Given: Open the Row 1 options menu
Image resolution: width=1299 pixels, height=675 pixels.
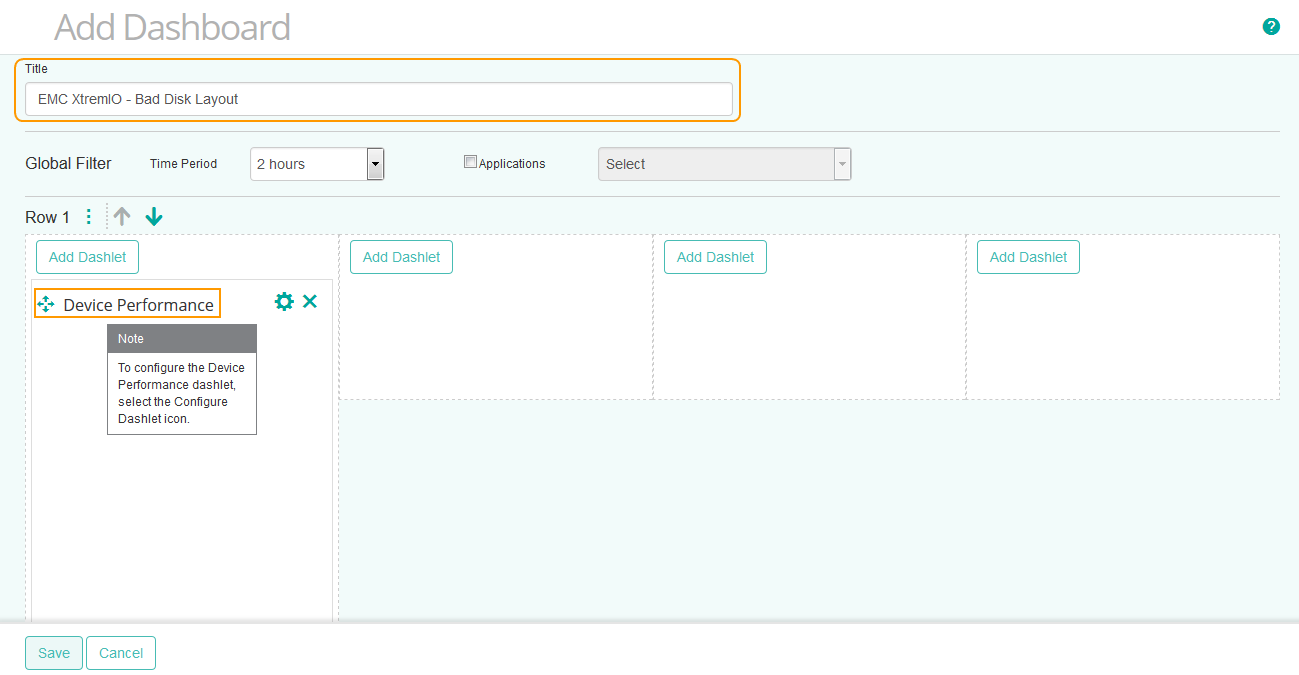Looking at the screenshot, I should 88,216.
